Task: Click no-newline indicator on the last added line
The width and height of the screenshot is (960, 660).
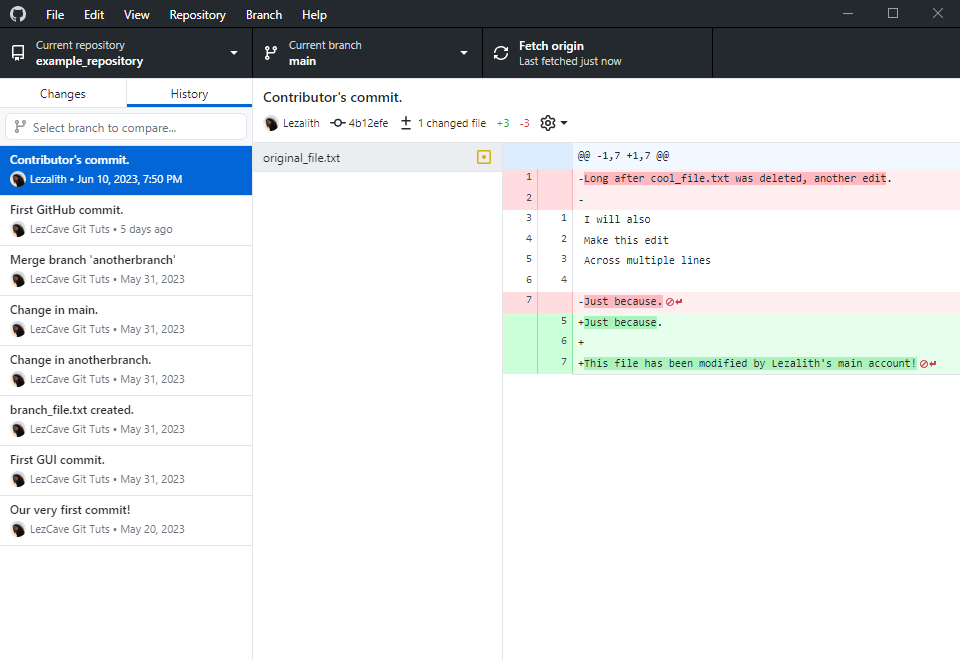Action: point(928,364)
